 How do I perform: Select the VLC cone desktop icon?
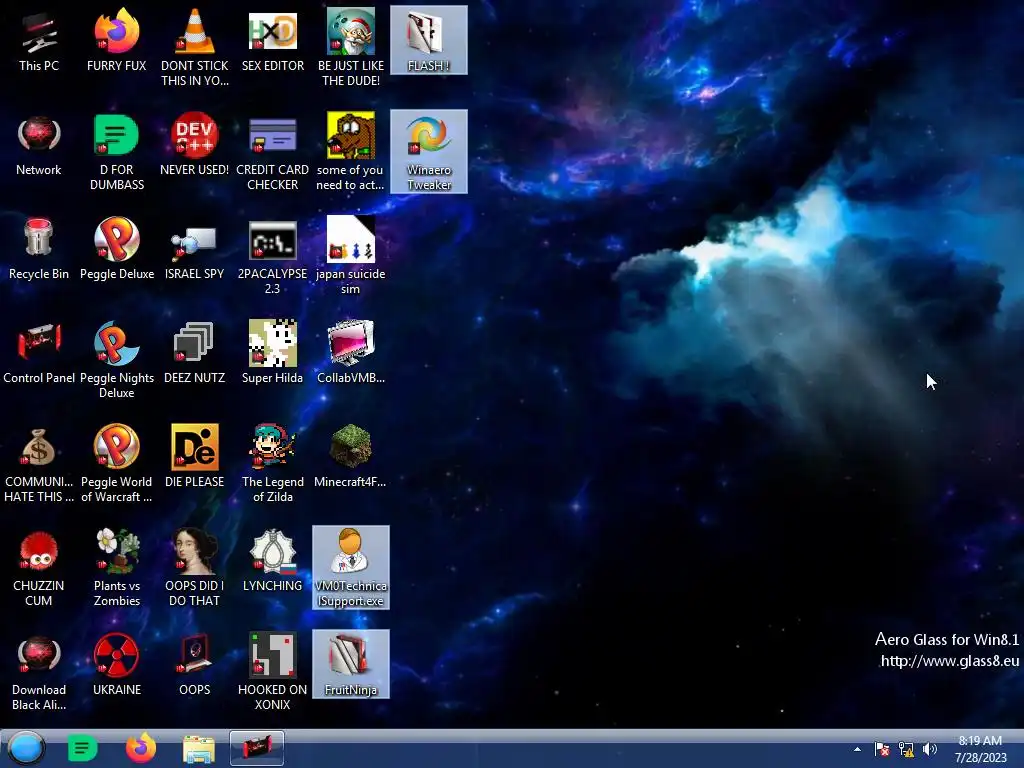pos(195,47)
